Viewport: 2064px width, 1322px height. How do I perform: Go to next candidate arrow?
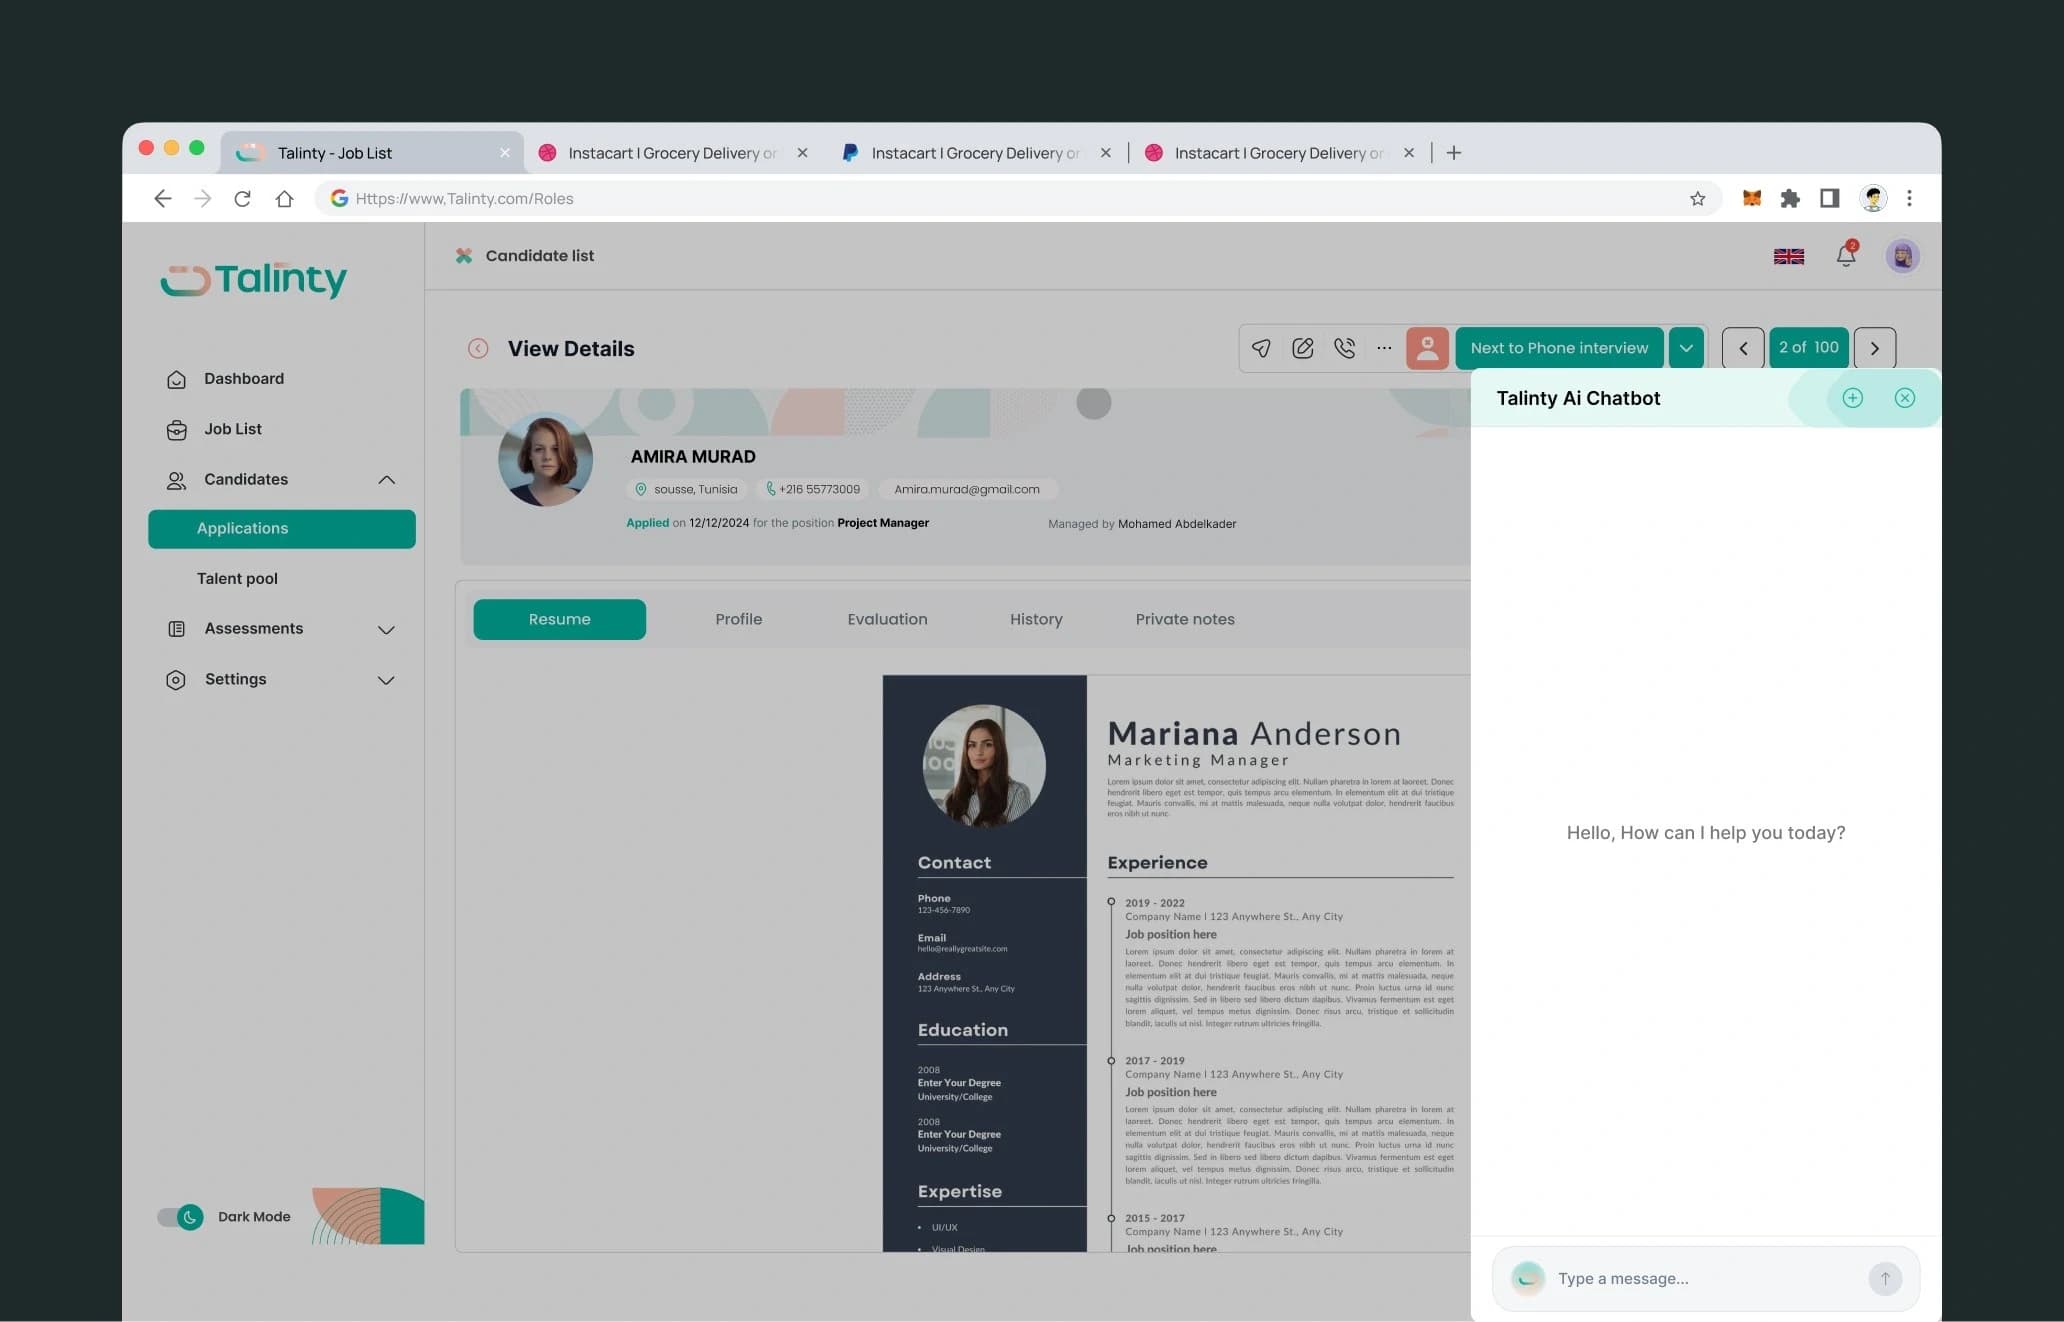click(x=1875, y=348)
